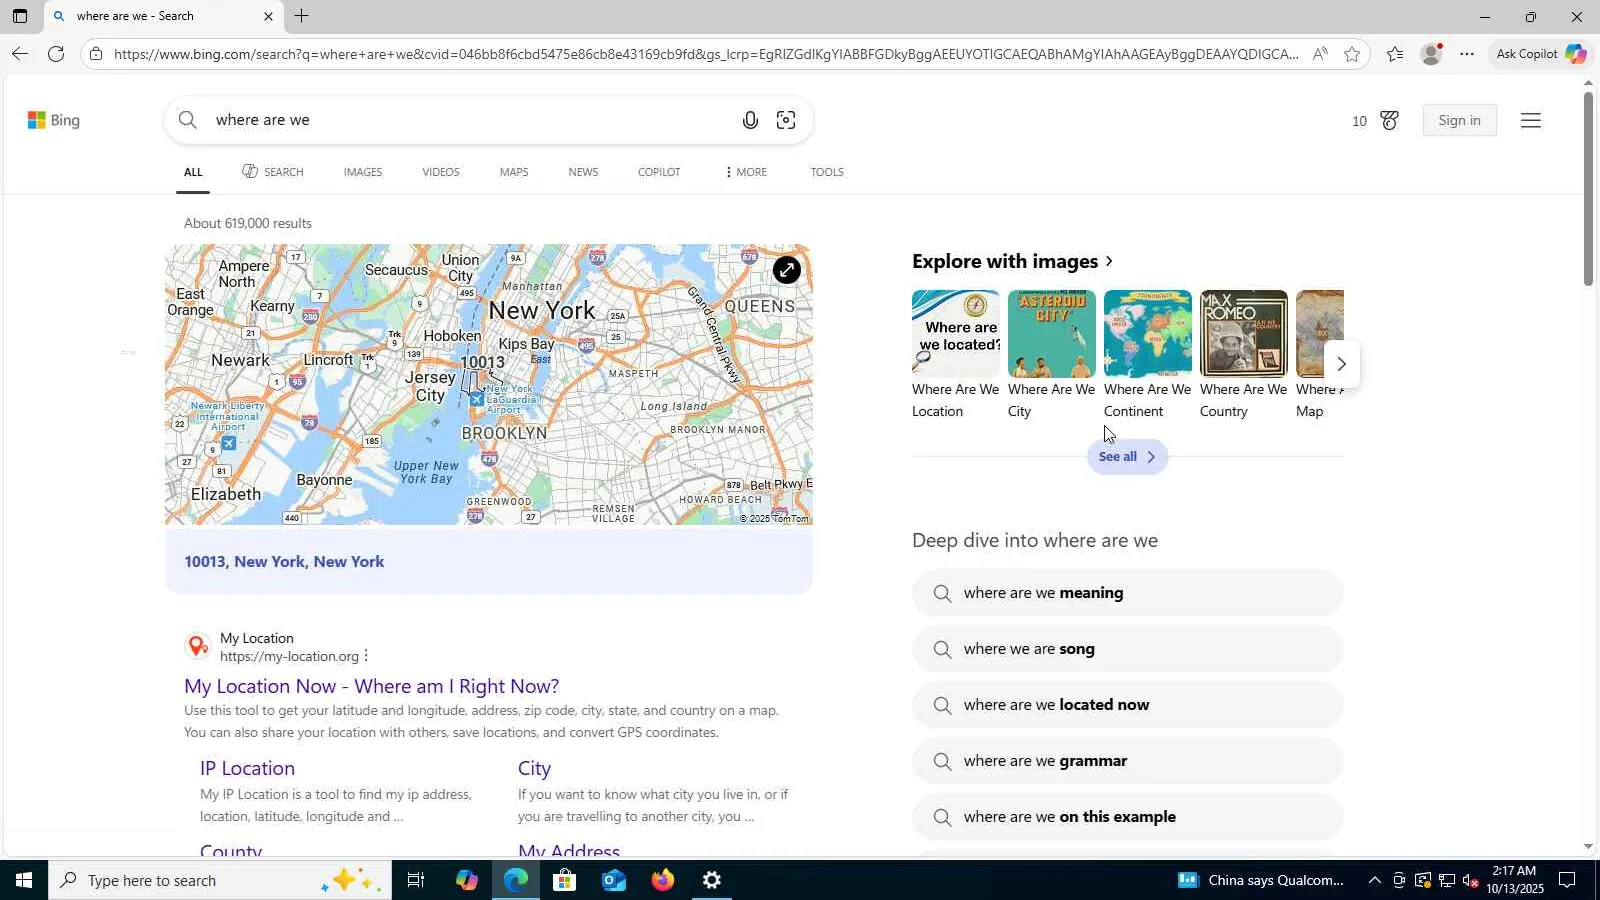Click the browser address bar URL
Viewport: 1600px width, 900px height.
click(x=705, y=54)
